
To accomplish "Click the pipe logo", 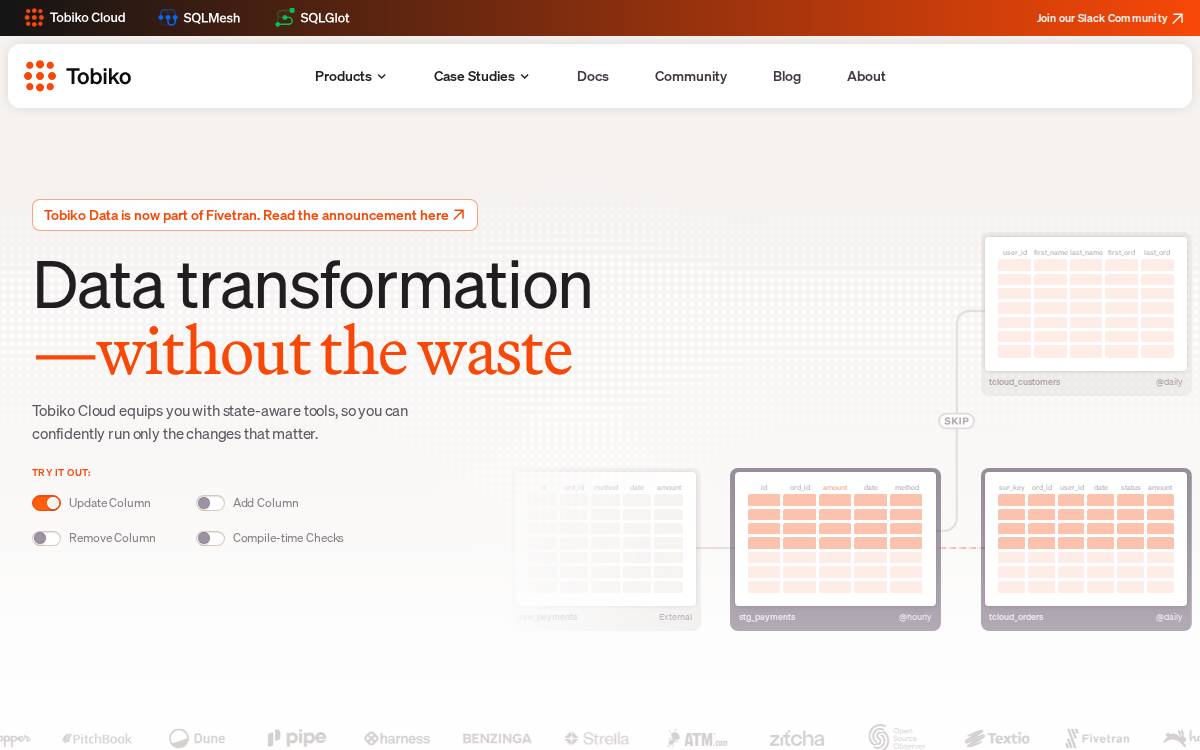I will click(x=297, y=738).
